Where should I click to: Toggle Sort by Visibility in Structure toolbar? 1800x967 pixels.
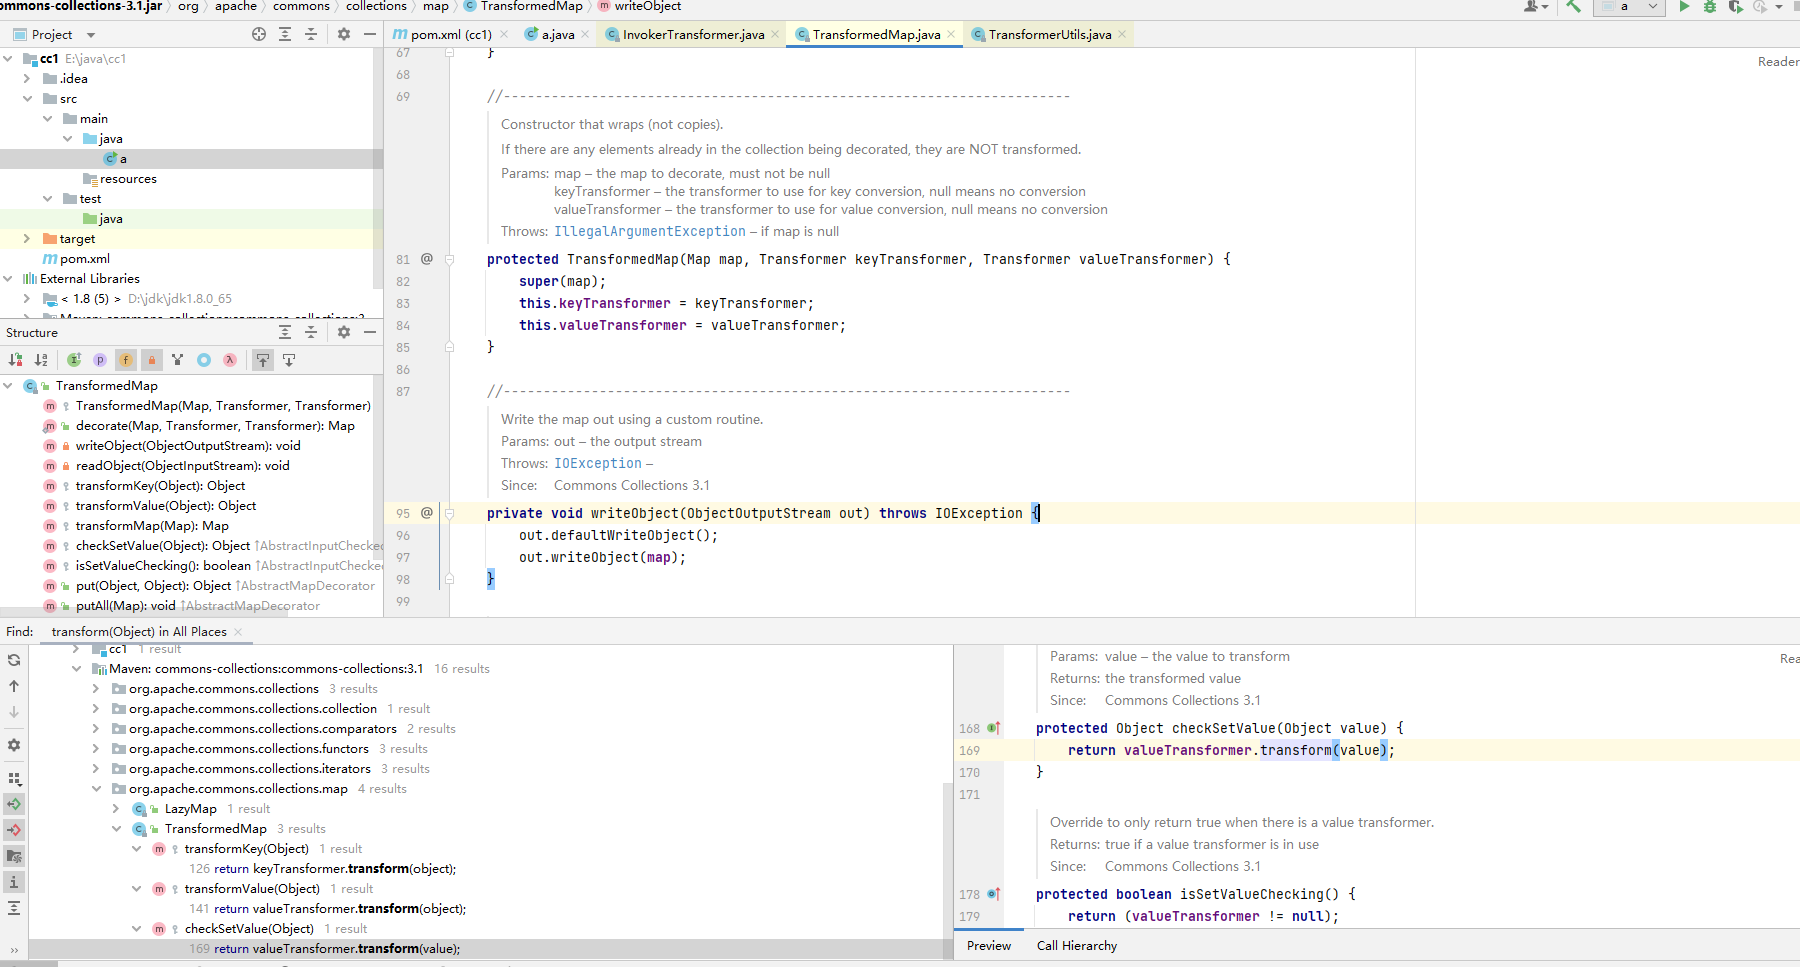click(x=15, y=360)
